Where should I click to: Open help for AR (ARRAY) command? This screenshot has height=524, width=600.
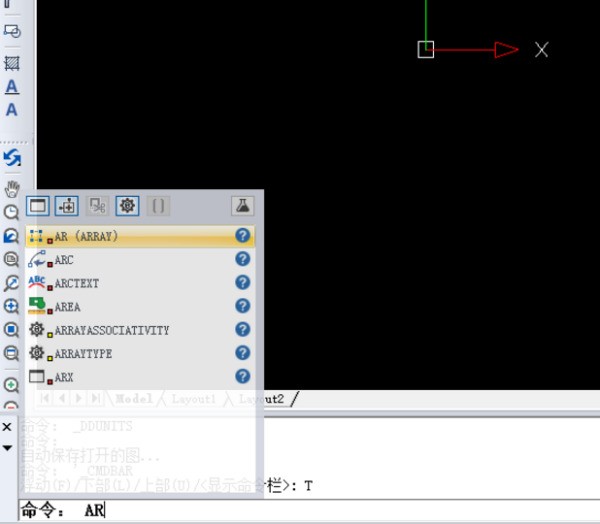[x=243, y=236]
